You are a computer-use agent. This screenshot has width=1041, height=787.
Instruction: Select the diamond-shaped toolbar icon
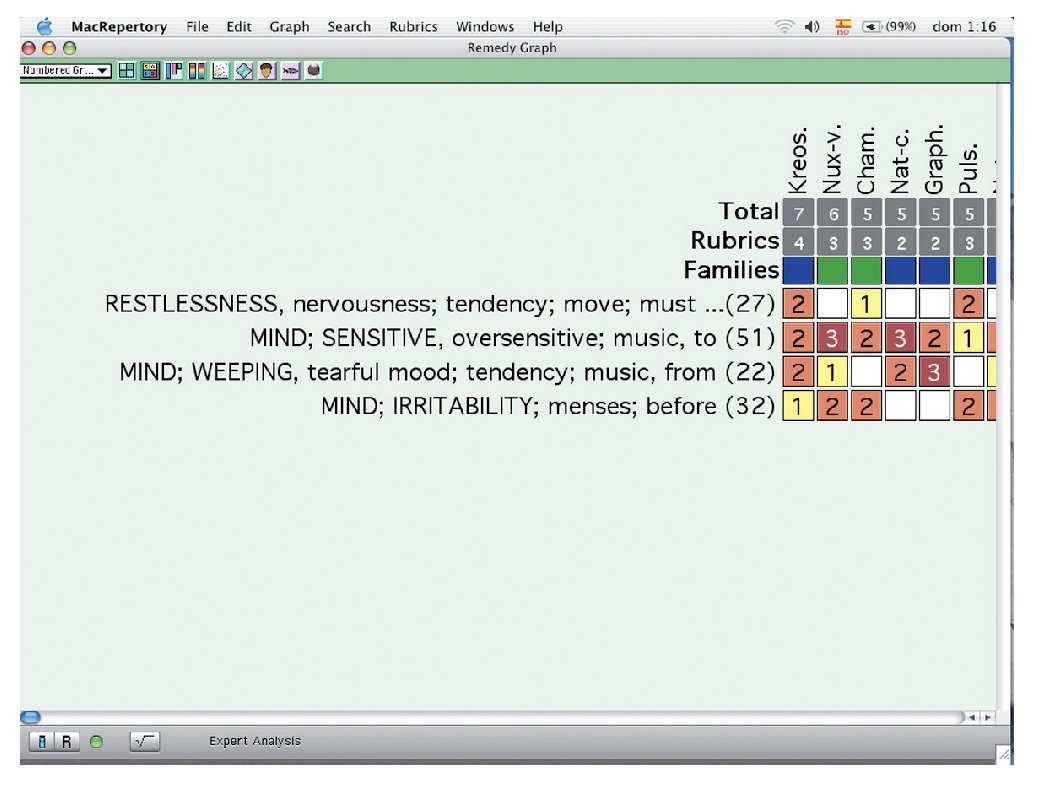(x=243, y=71)
